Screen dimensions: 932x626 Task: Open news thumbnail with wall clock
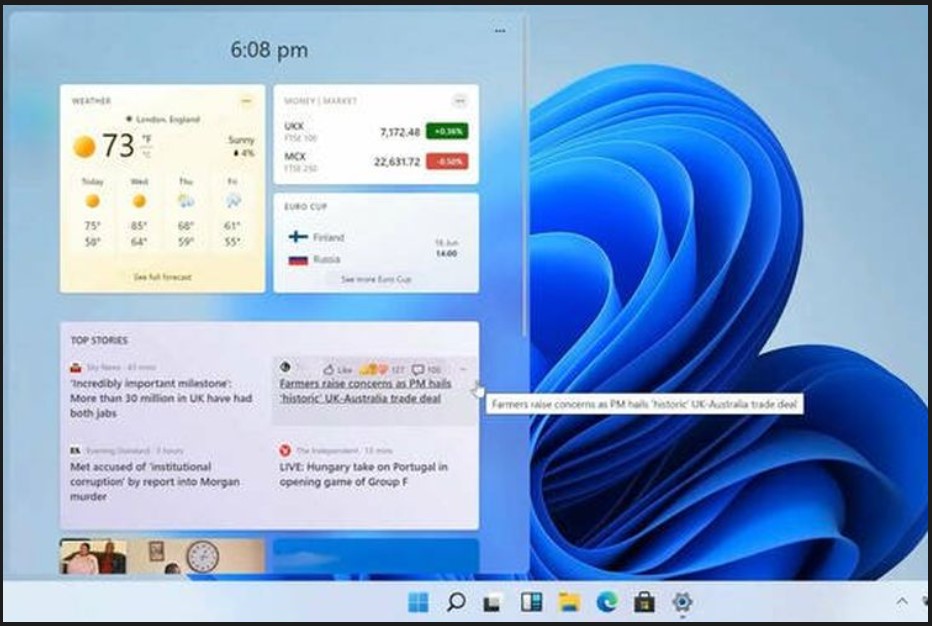click(162, 556)
